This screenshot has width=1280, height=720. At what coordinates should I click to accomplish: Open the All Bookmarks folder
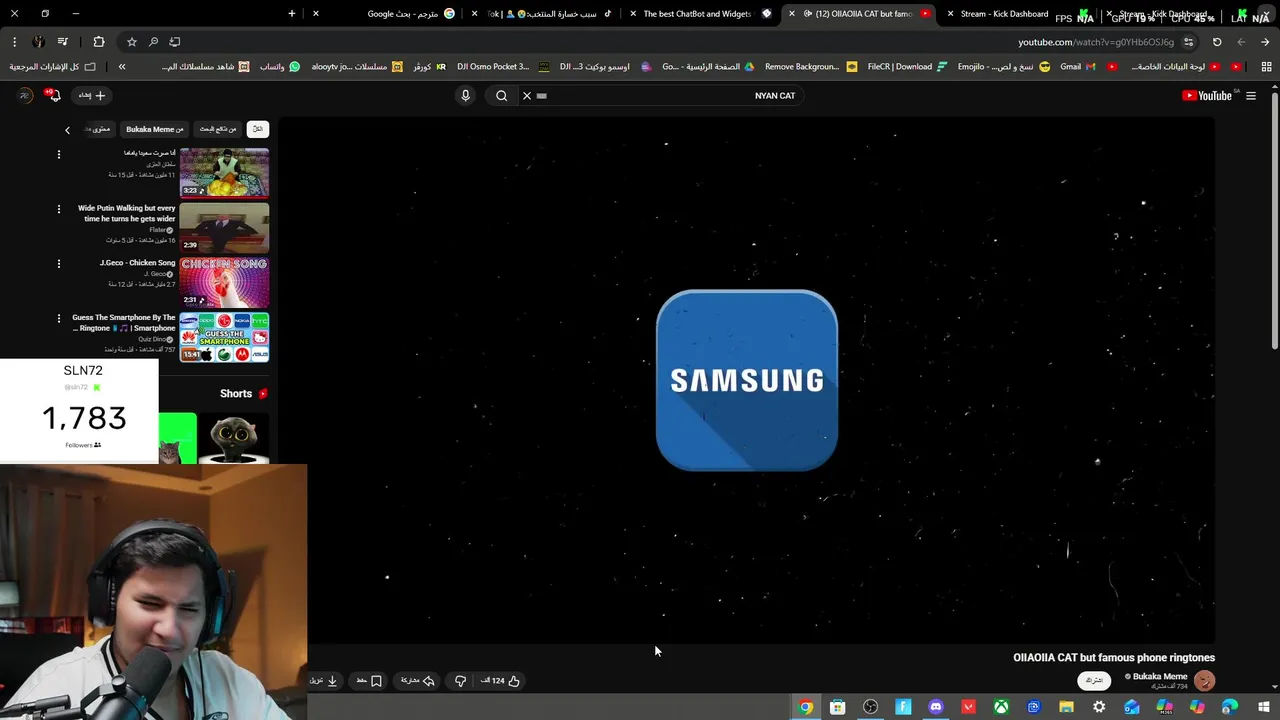point(53,67)
